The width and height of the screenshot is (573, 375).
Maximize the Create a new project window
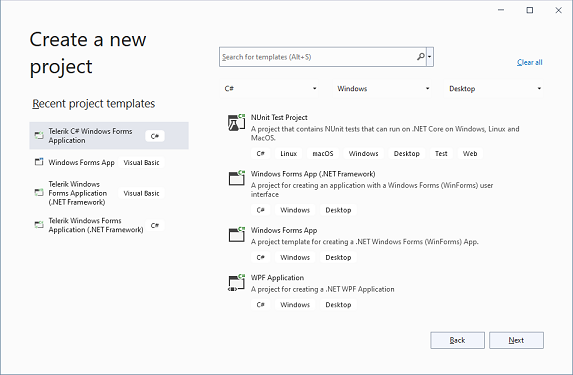530,10
